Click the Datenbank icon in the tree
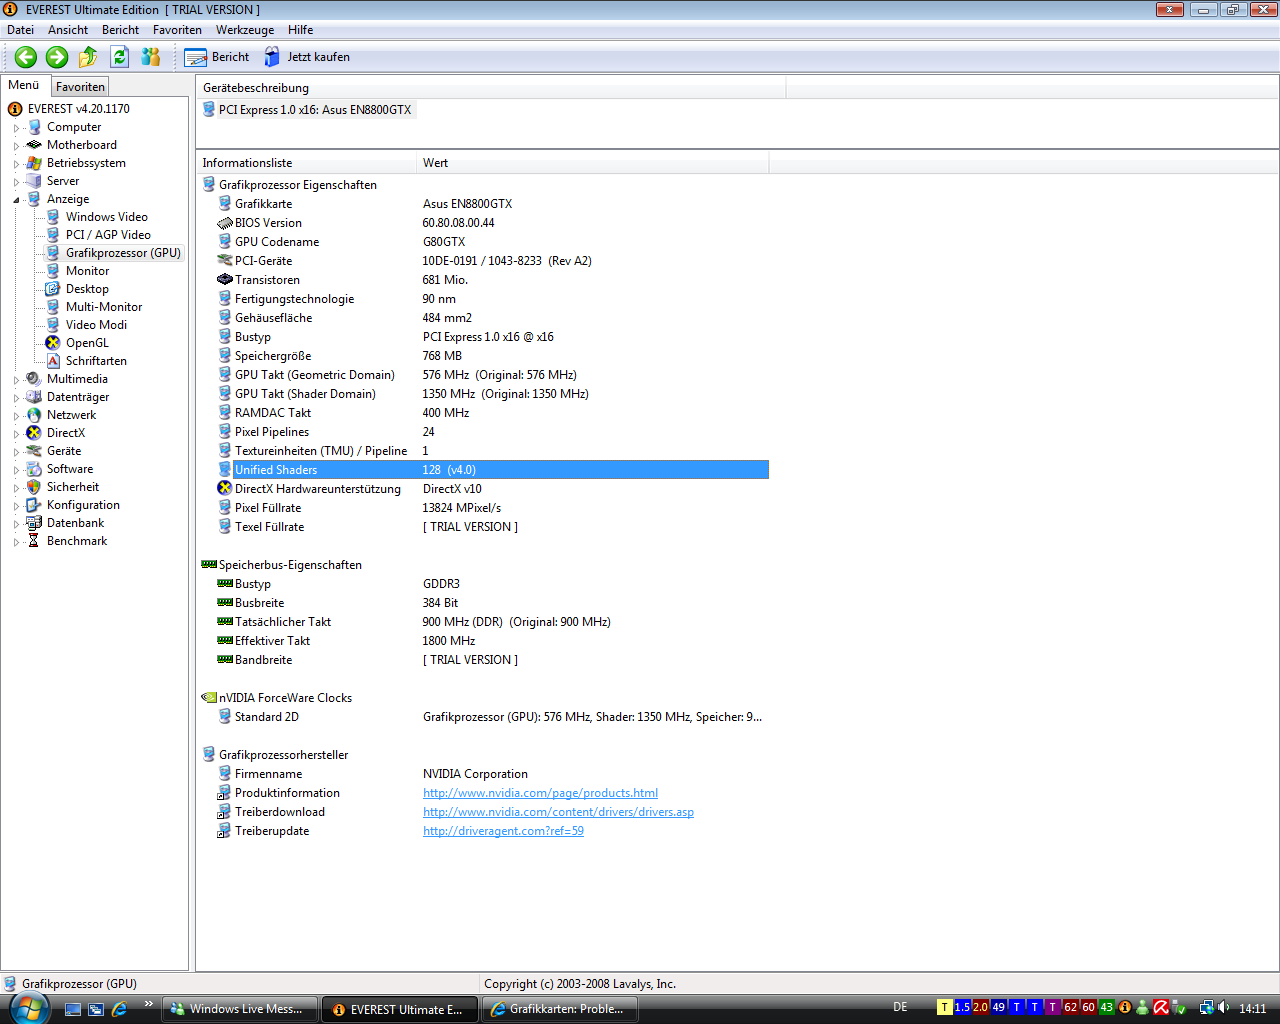The width and height of the screenshot is (1280, 1024). click(x=34, y=523)
